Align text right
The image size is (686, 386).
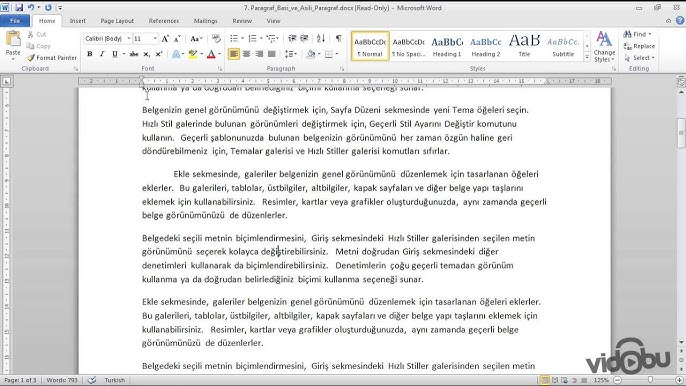click(x=259, y=54)
